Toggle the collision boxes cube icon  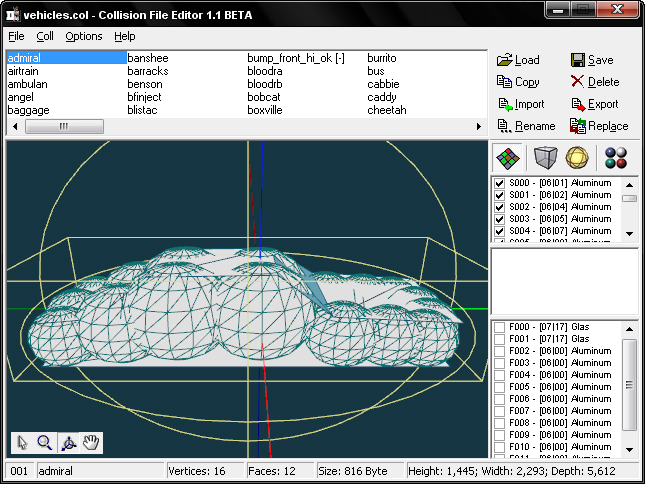point(545,158)
